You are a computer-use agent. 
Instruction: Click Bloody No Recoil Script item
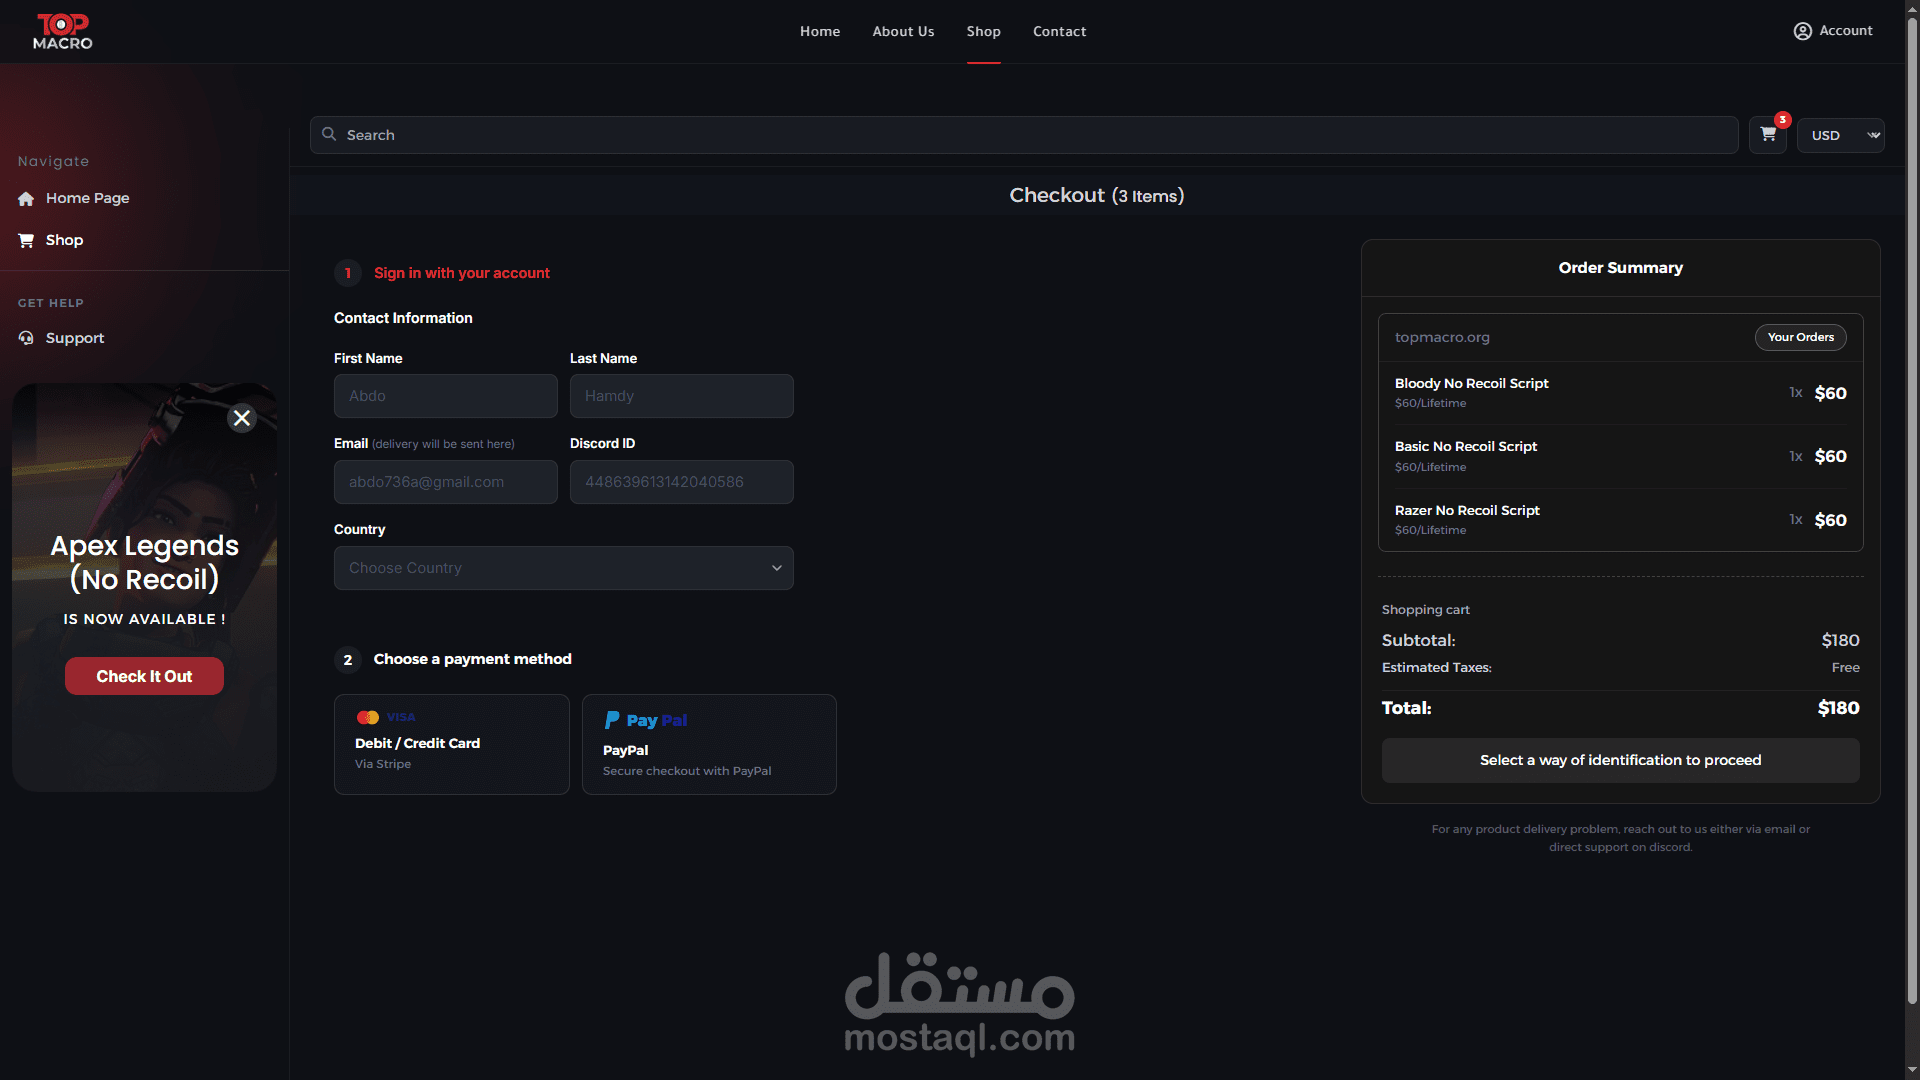(x=1471, y=383)
